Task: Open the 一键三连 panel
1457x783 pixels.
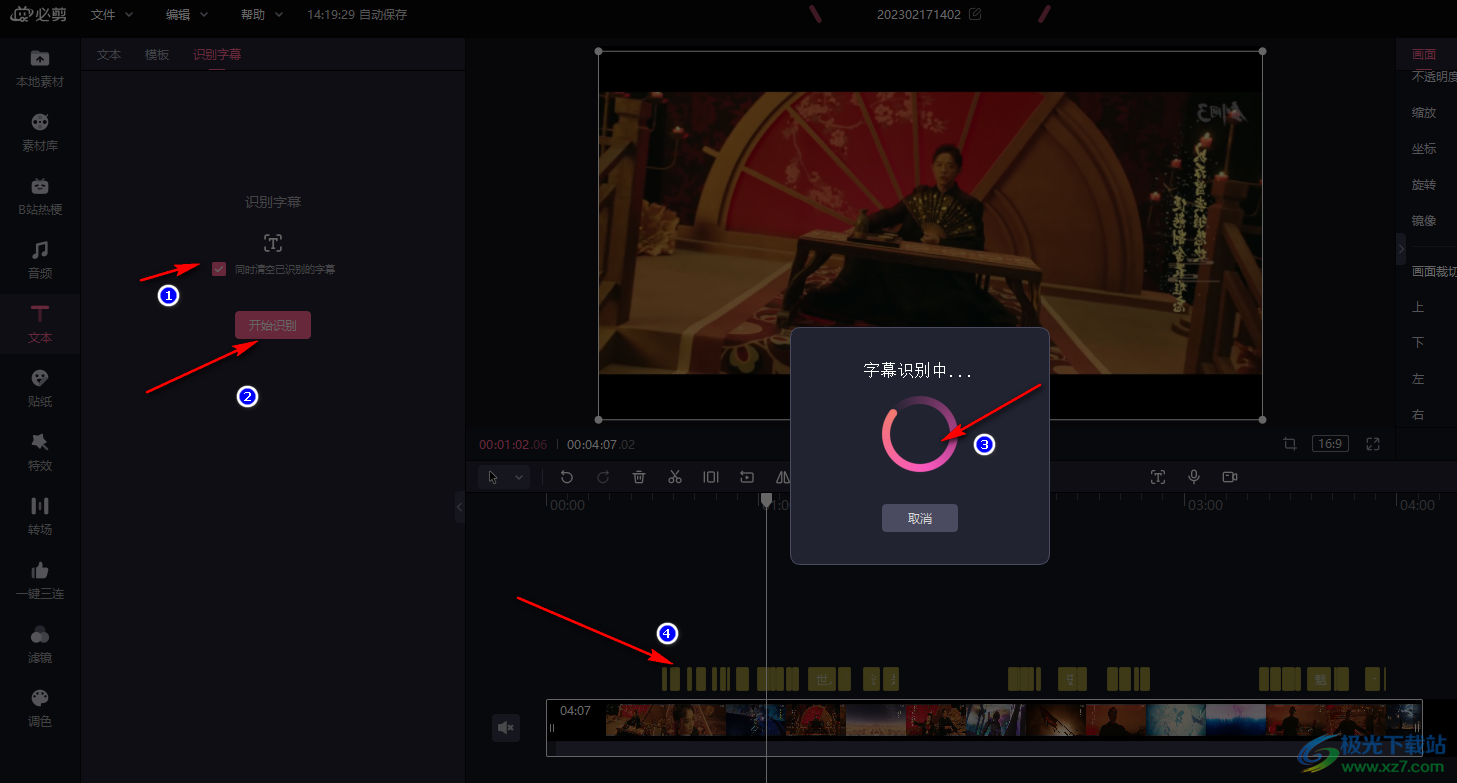Action: tap(40, 580)
